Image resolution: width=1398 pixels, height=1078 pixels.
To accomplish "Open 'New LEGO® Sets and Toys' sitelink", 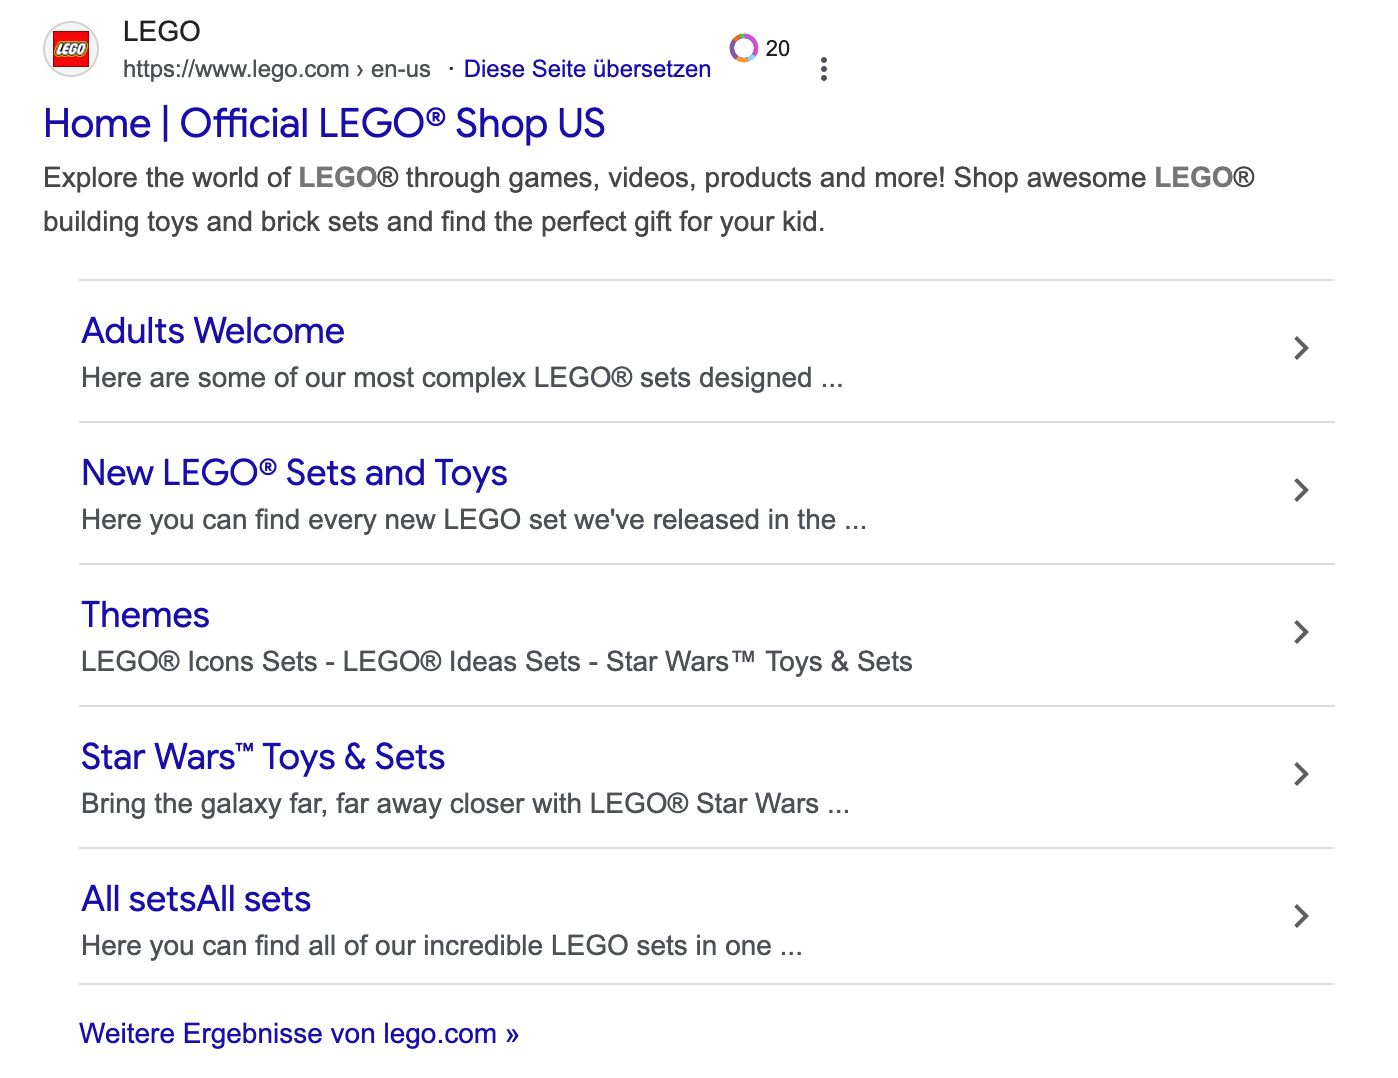I will tap(294, 473).
